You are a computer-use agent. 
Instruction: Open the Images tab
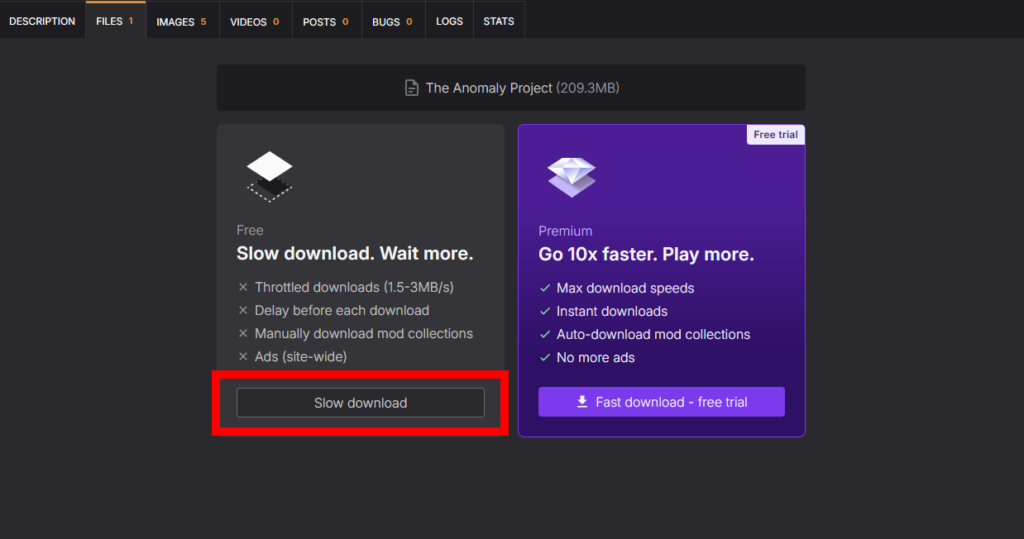[181, 21]
